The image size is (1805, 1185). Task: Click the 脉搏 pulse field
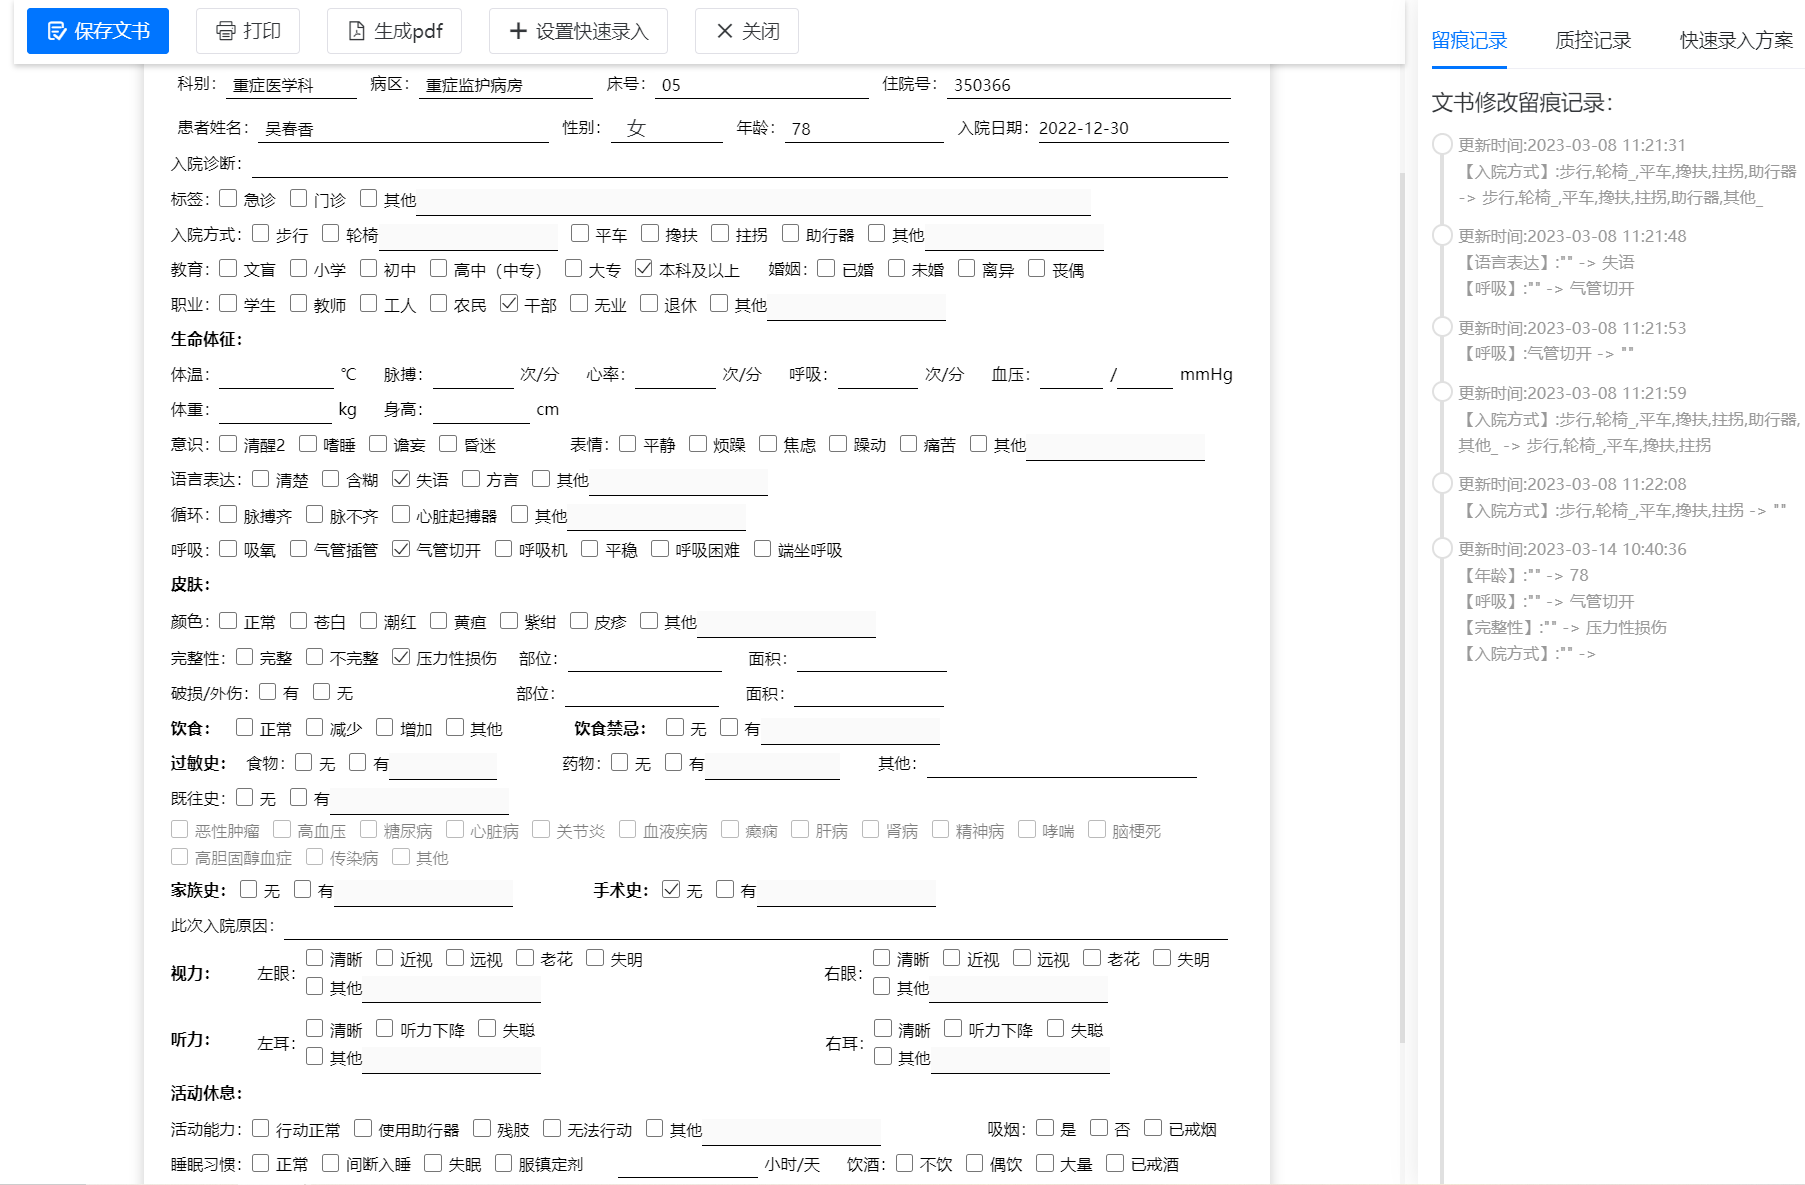click(473, 375)
